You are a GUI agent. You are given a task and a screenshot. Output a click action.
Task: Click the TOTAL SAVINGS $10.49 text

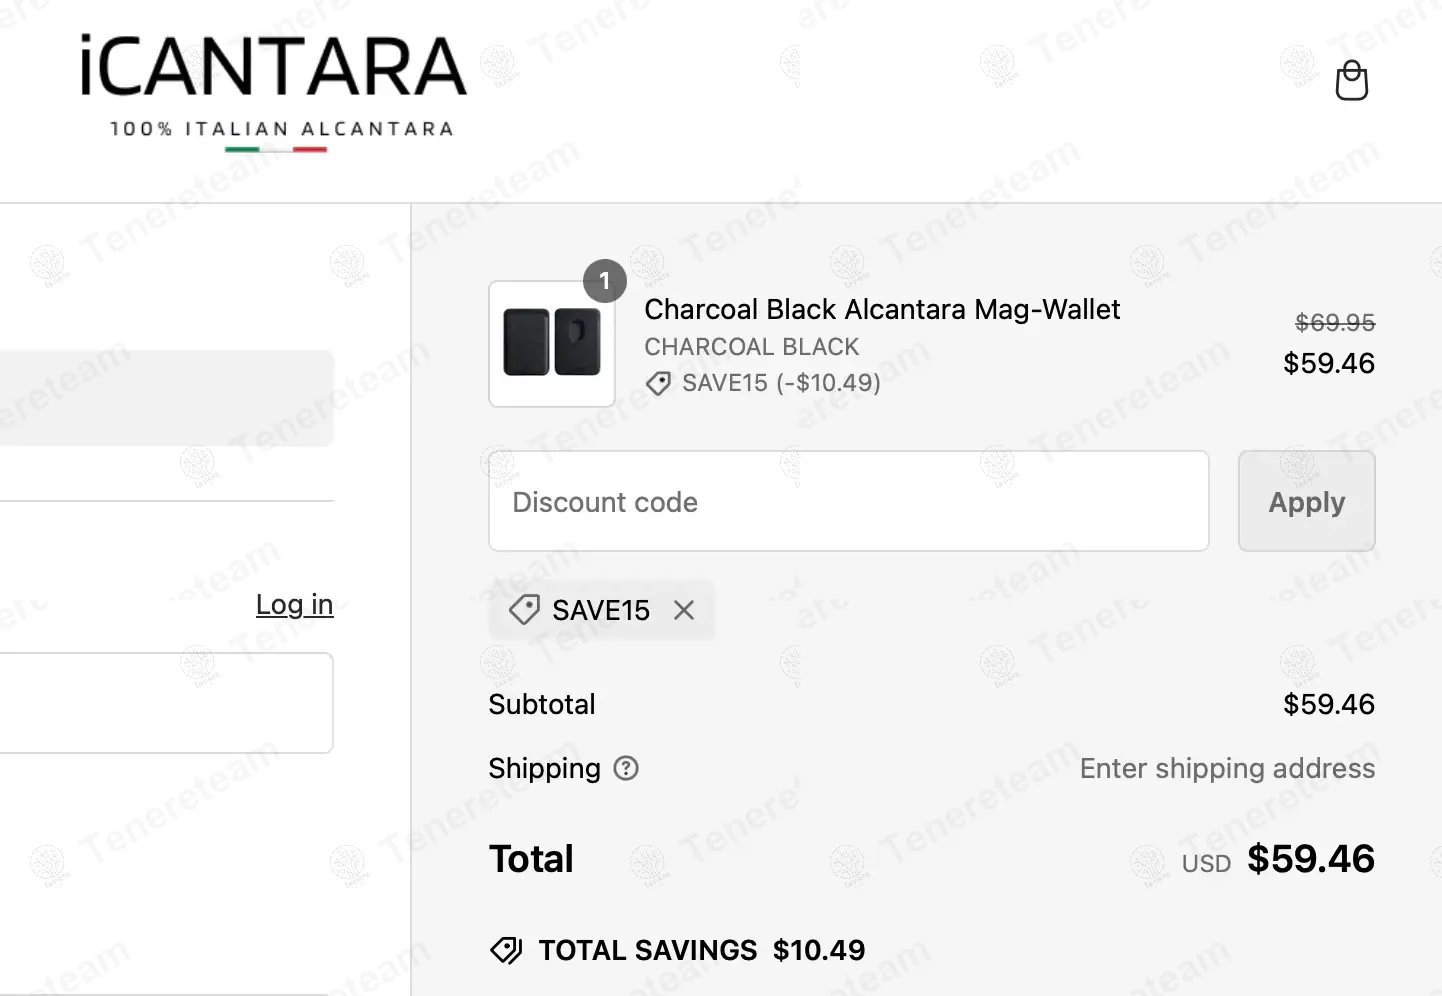(702, 950)
